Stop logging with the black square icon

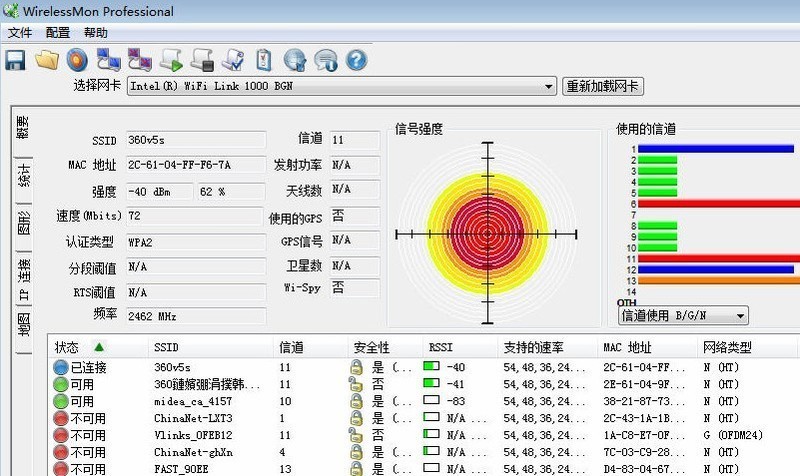pyautogui.click(x=202, y=60)
